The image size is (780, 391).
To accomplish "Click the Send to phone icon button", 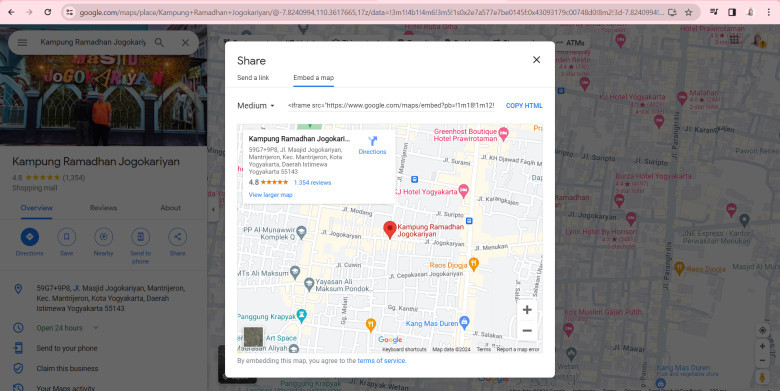I will (140, 237).
